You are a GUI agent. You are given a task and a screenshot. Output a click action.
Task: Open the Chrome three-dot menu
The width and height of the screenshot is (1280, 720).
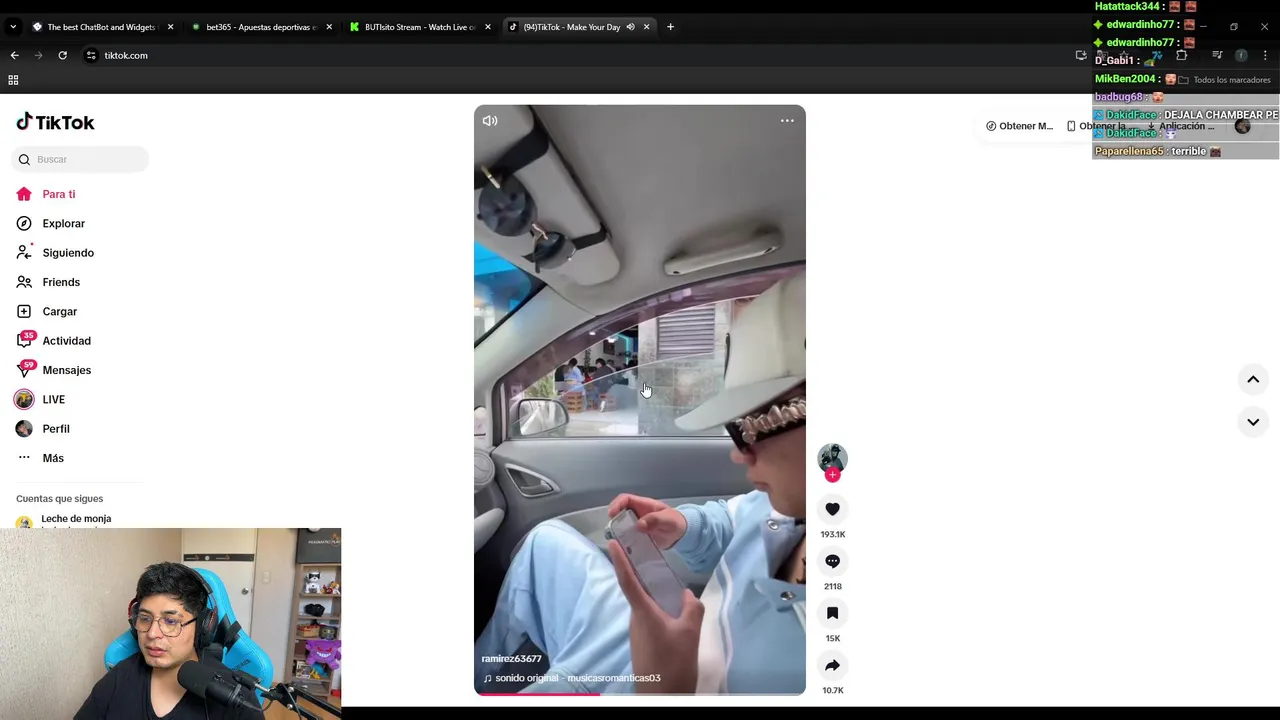pos(1265,55)
